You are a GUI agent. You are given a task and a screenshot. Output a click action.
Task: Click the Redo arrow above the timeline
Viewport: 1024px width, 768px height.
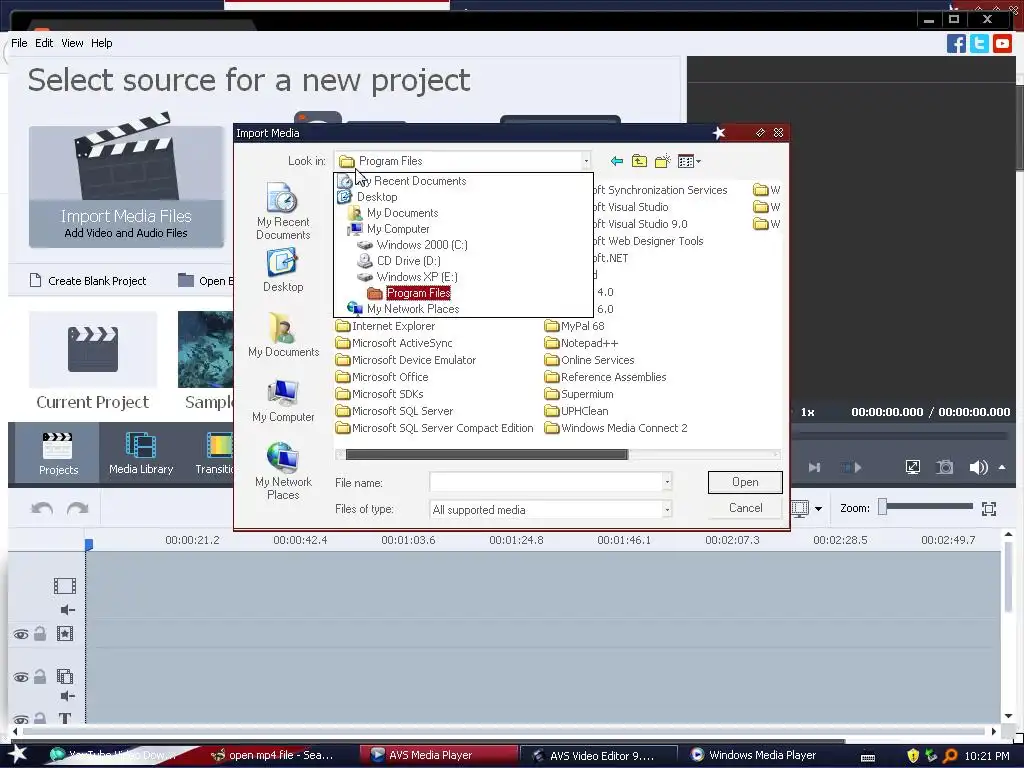[x=78, y=508]
